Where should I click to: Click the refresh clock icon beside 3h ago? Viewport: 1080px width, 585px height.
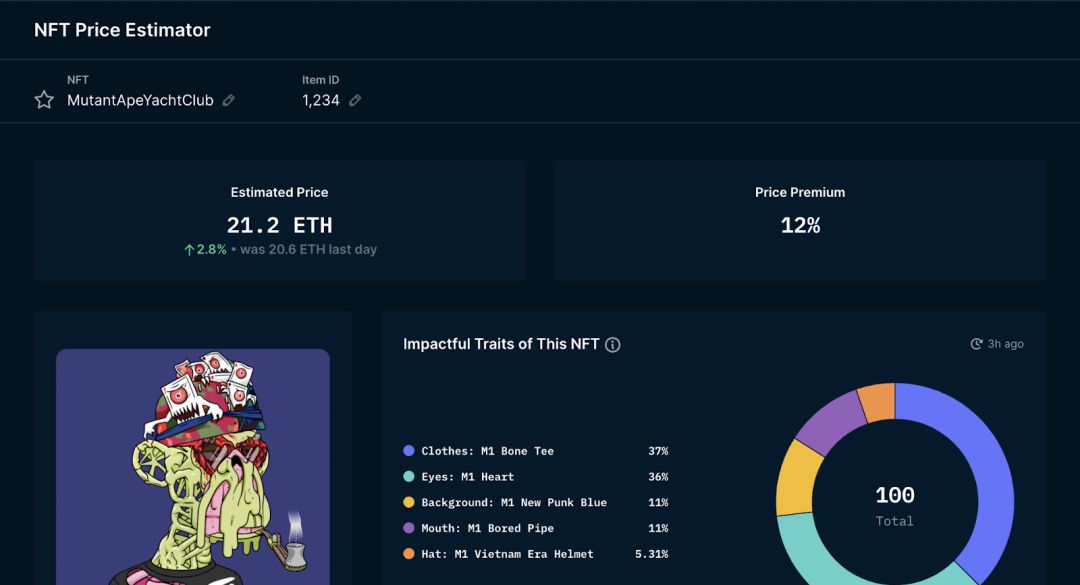976,344
